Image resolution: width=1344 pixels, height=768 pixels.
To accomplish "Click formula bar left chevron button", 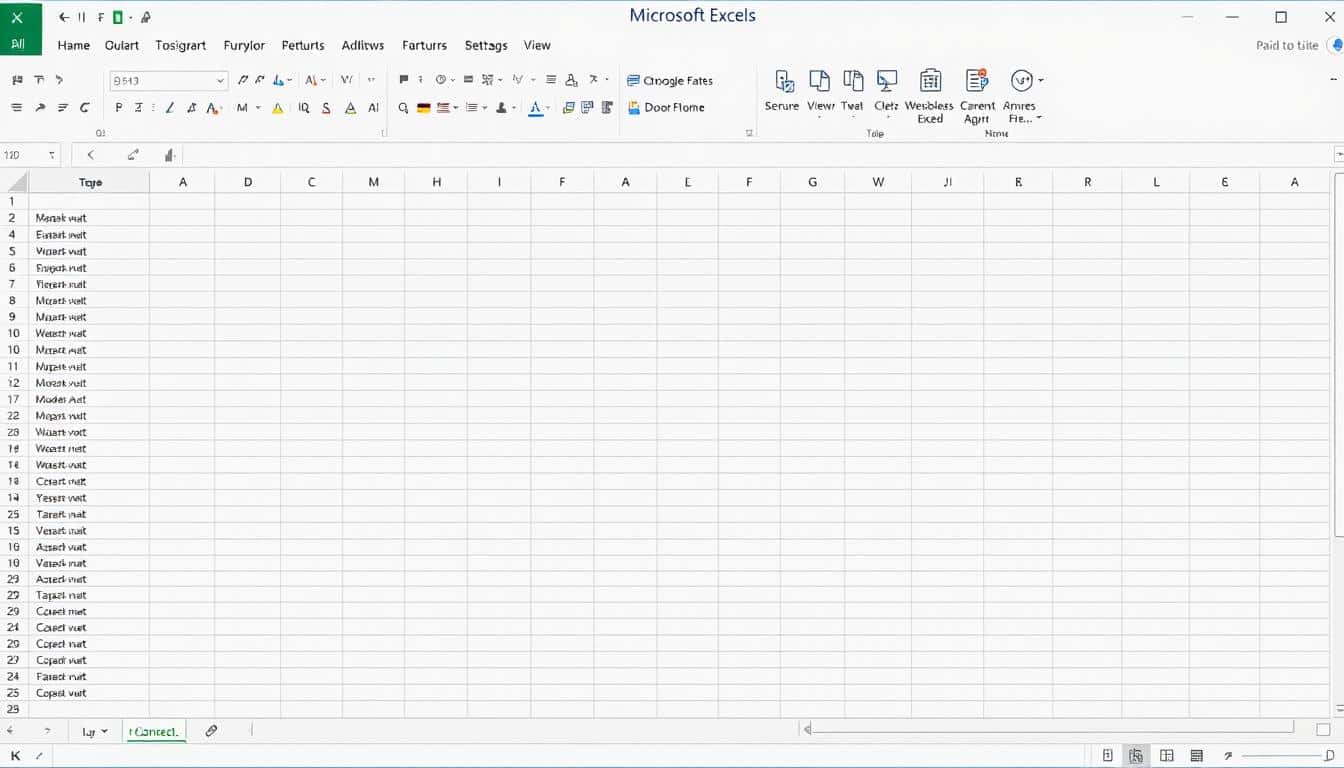I will [91, 155].
